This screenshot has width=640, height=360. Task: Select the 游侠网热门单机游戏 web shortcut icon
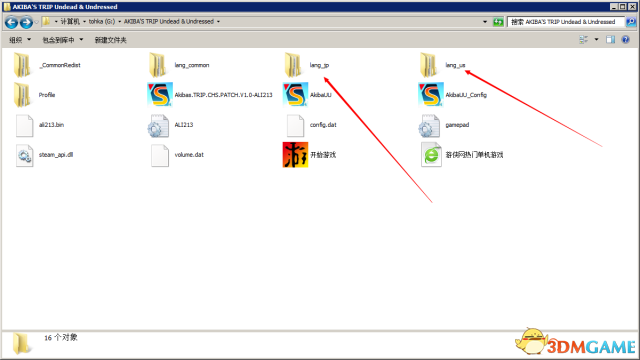431,155
